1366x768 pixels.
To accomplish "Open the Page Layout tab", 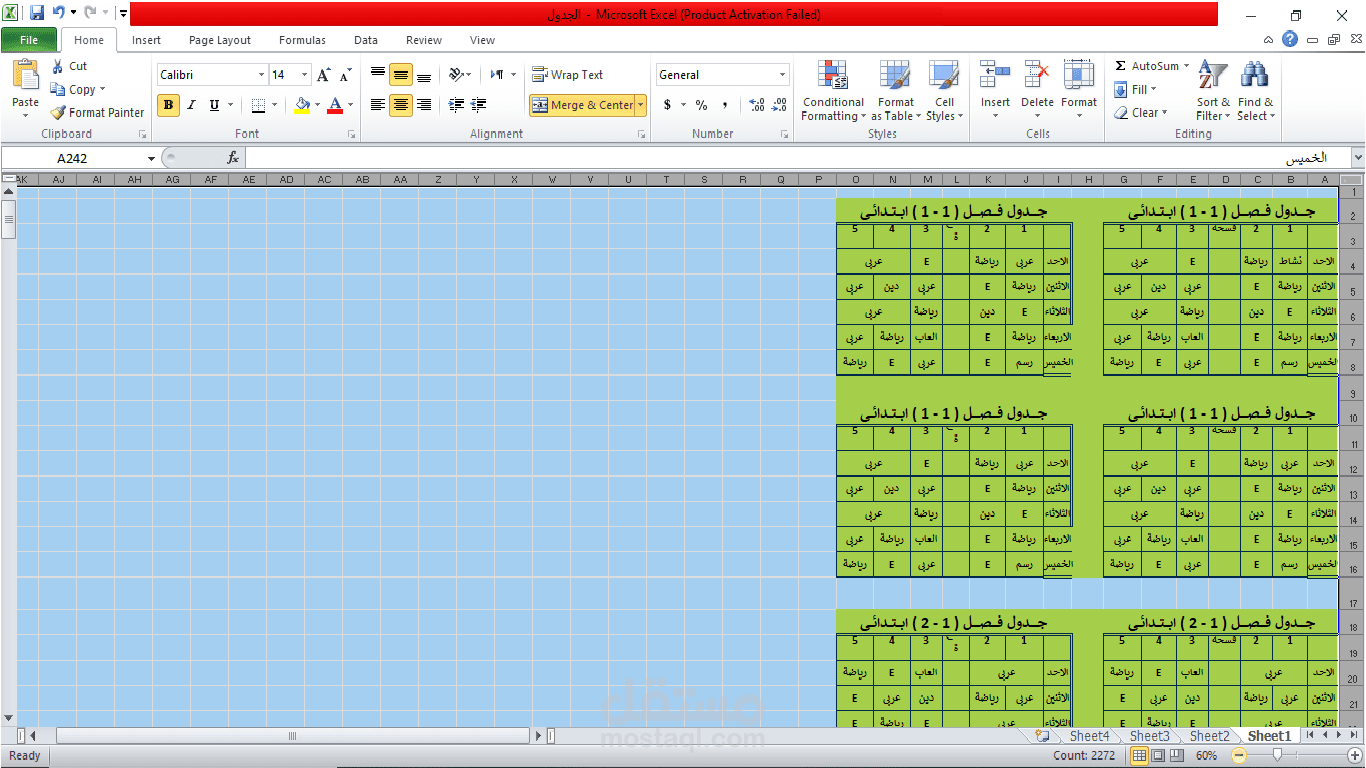I will pyautogui.click(x=219, y=40).
